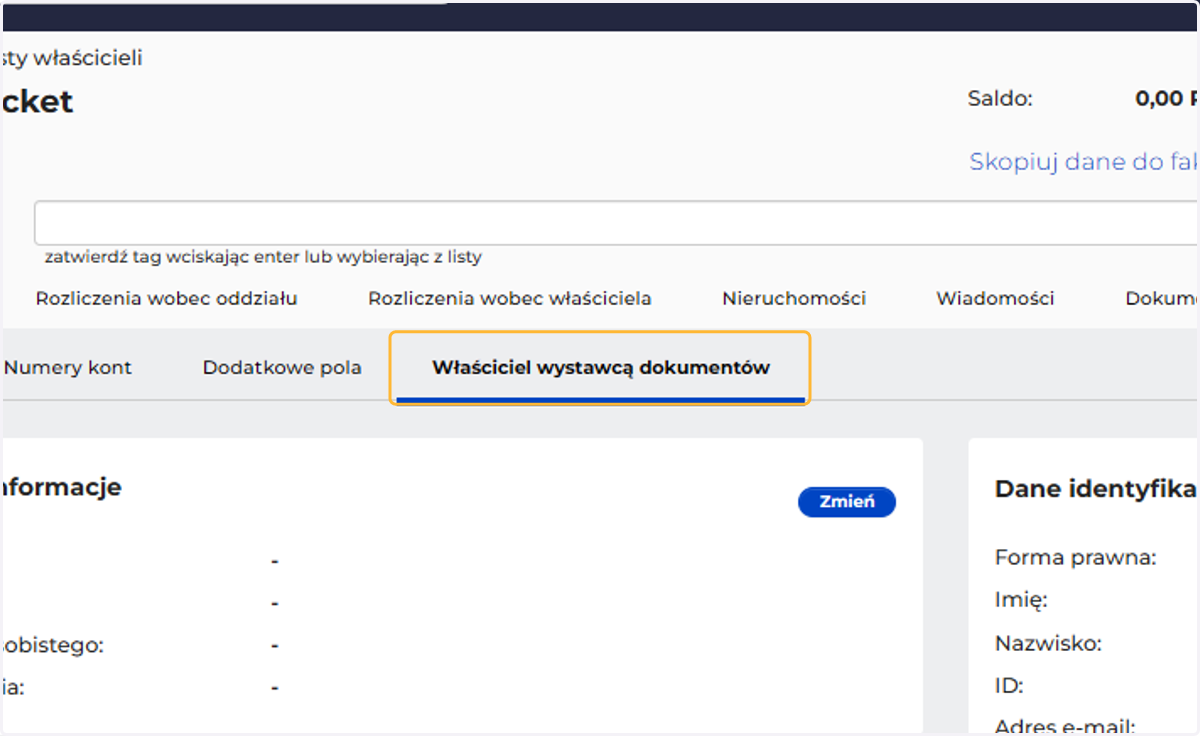Go to Rozliczenia wobec właściciela tab
The image size is (1200, 736).
(x=510, y=298)
